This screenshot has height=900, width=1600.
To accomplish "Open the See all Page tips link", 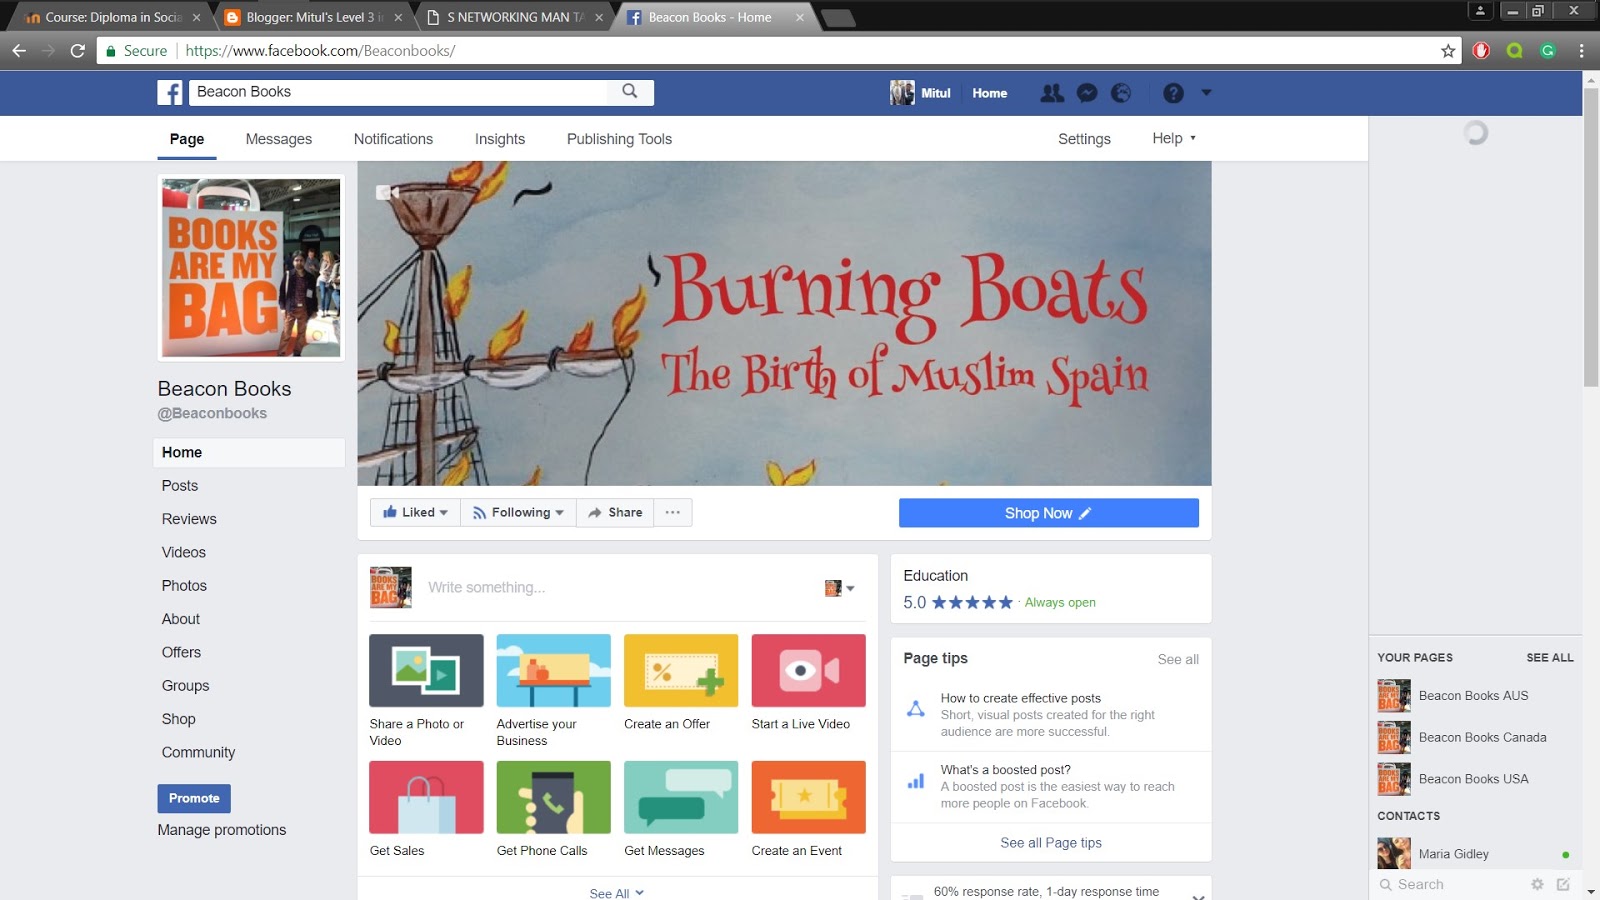I will (1051, 843).
